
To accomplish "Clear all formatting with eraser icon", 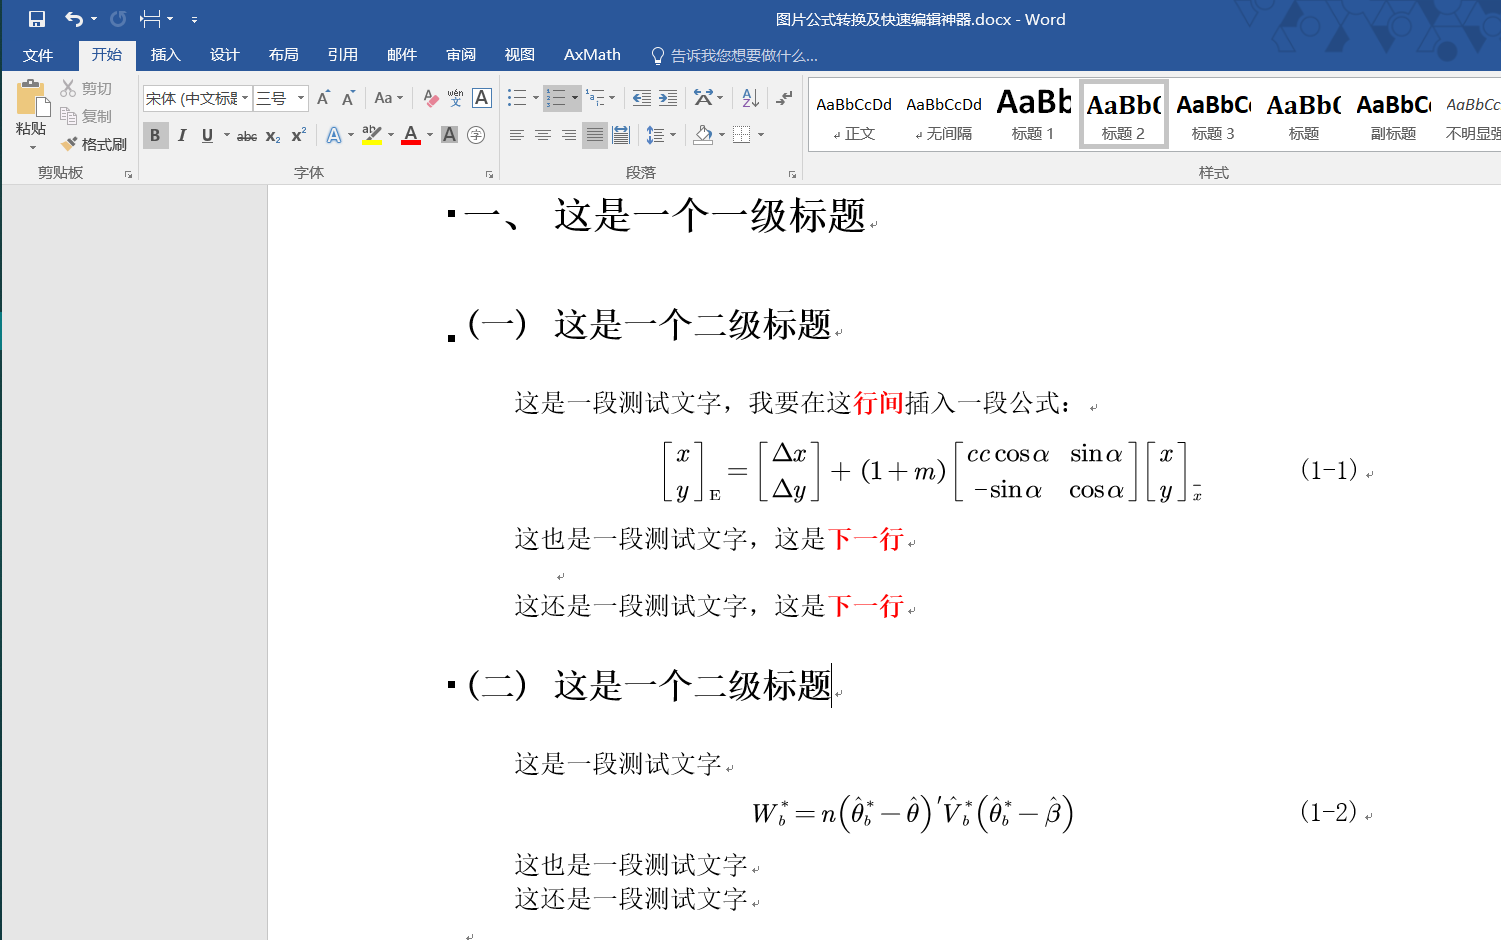I will pyautogui.click(x=431, y=98).
